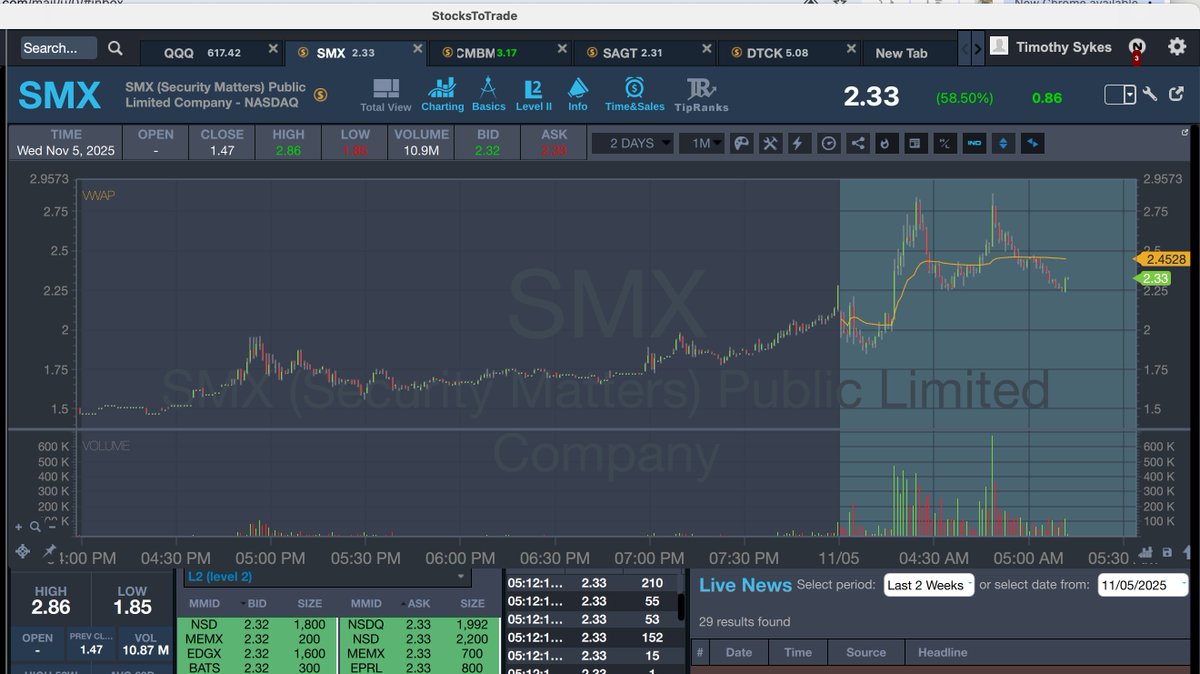Toggle percent scale button
The width and height of the screenshot is (1200, 674).
943,143
